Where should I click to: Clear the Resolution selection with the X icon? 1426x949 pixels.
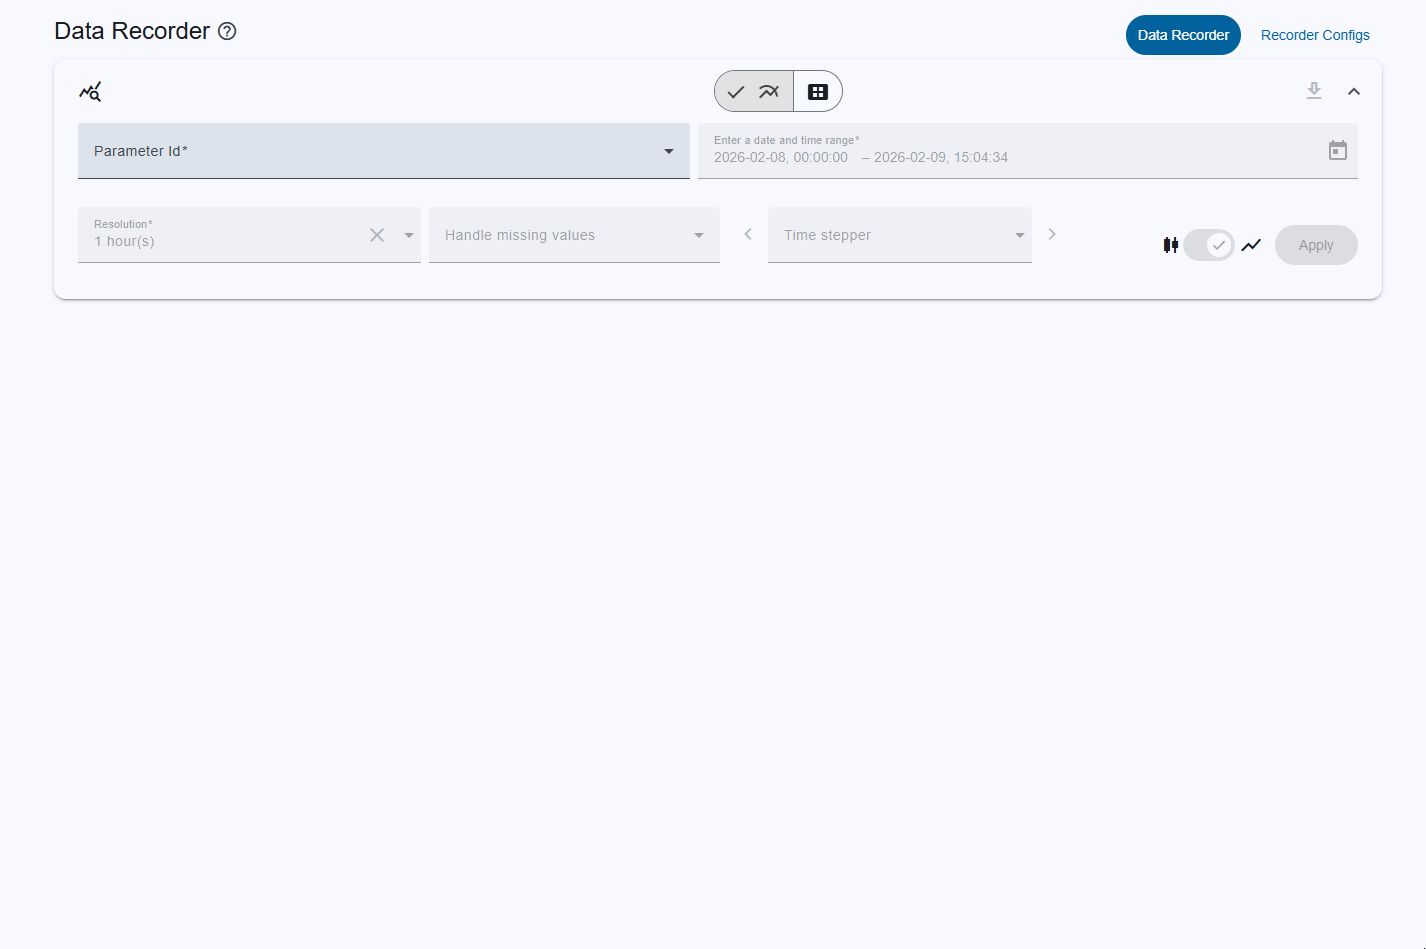coord(377,235)
